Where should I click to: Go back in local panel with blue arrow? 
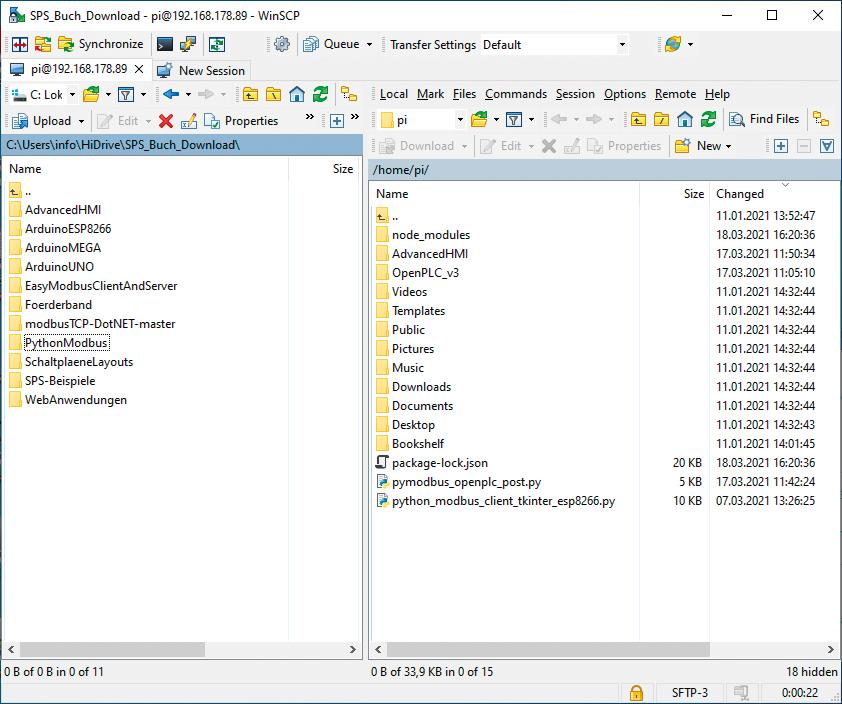tap(171, 95)
